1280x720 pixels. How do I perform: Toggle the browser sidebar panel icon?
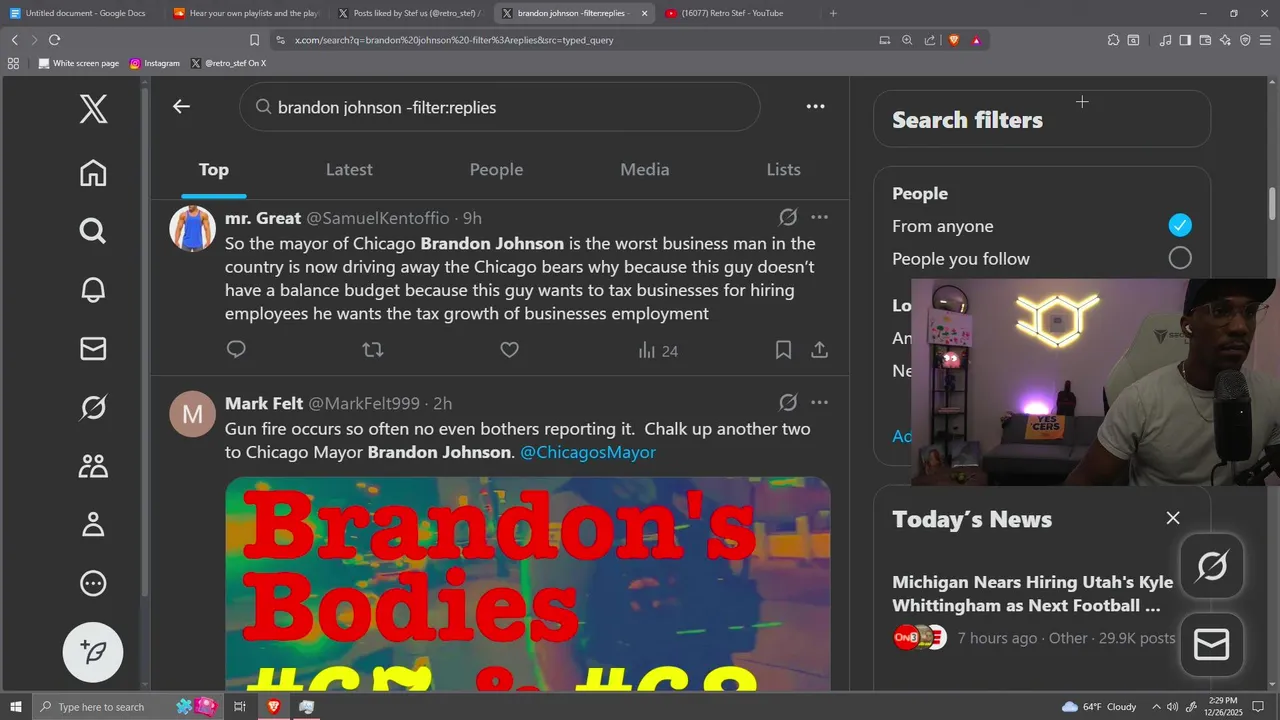point(1185,40)
